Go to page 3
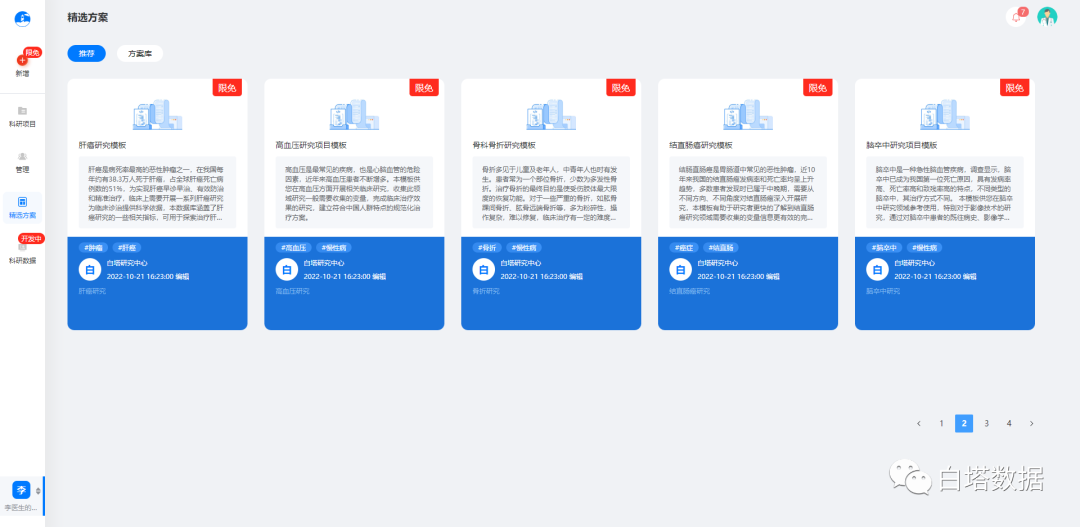Viewport: 1080px width, 527px height. [986, 424]
